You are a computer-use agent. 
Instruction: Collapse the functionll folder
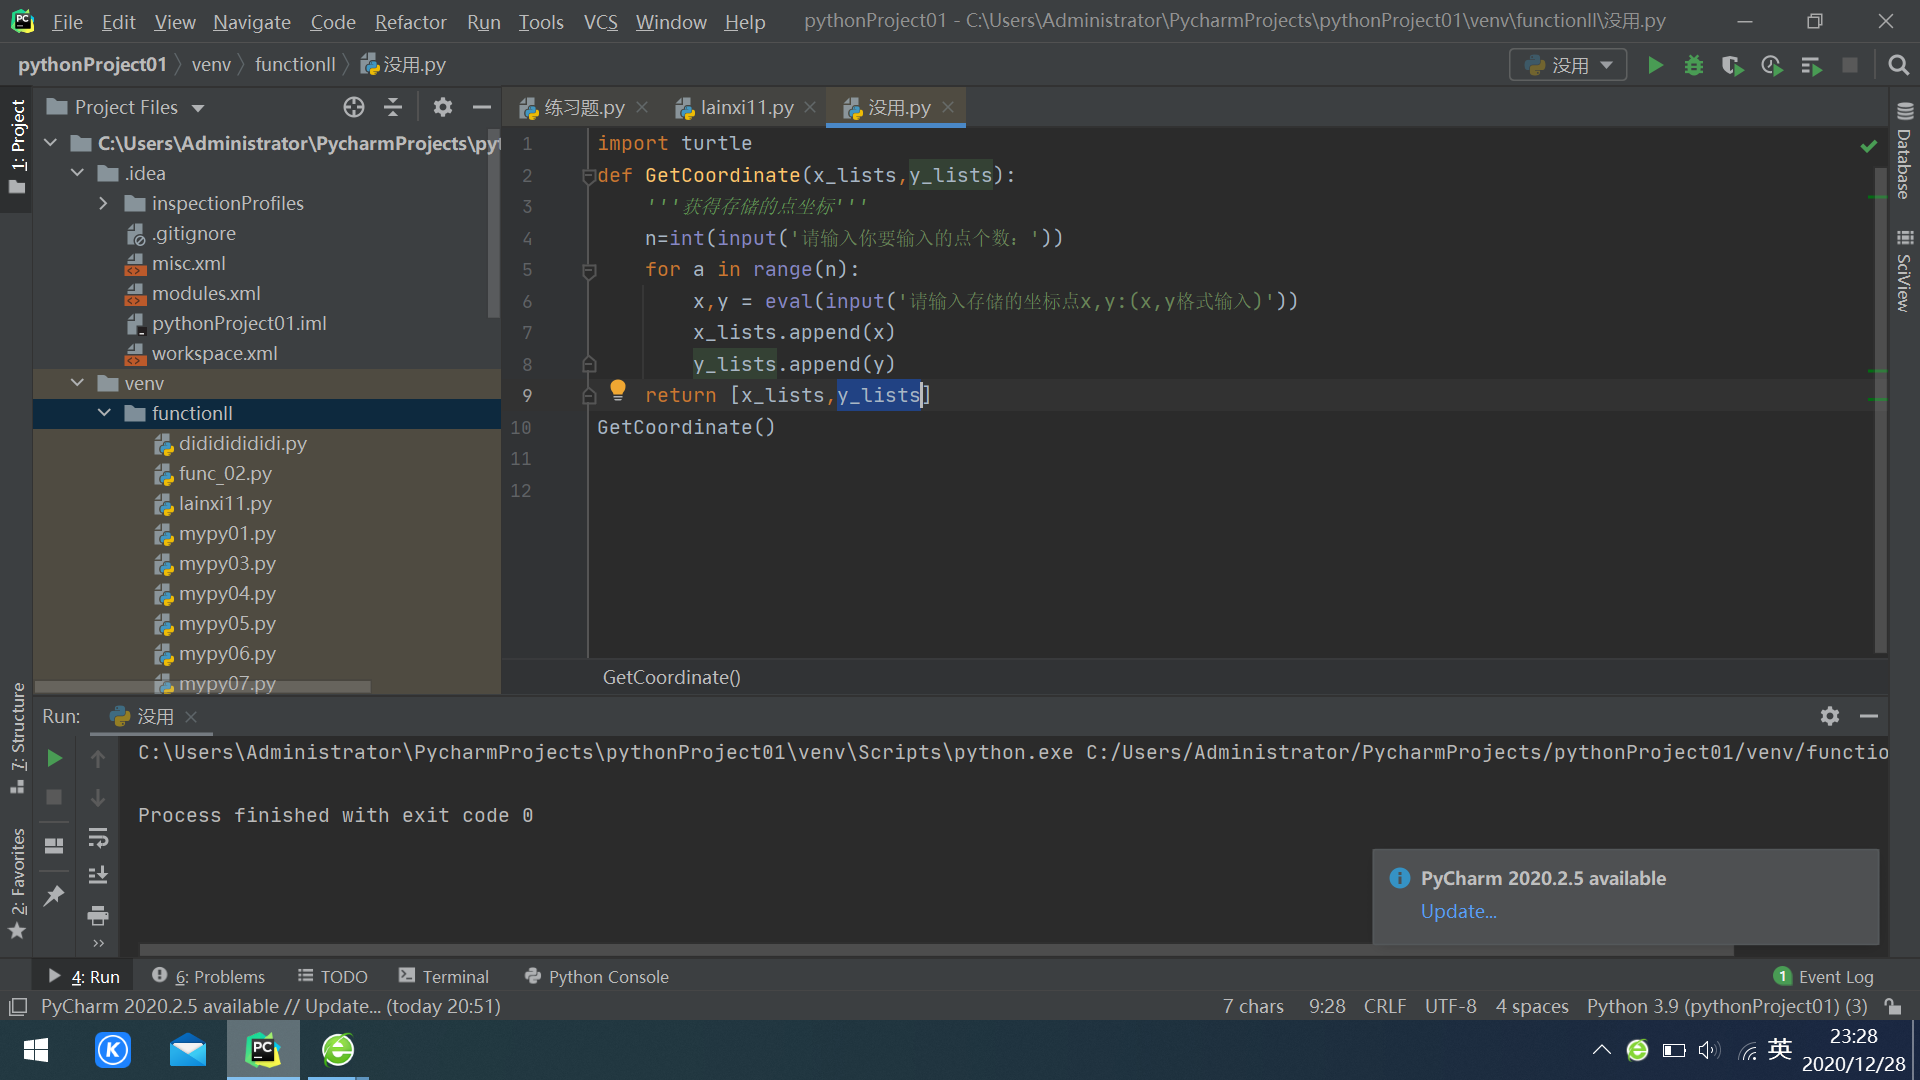coord(104,413)
